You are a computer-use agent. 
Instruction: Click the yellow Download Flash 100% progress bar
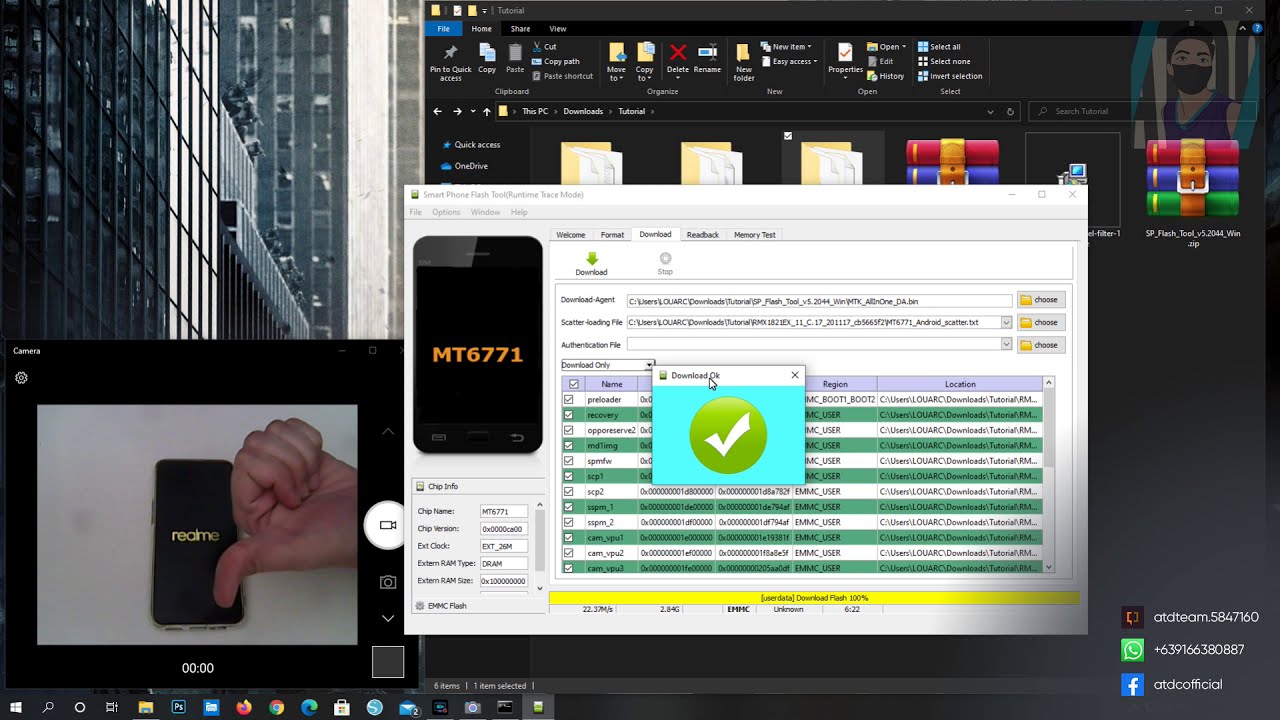[x=814, y=598]
